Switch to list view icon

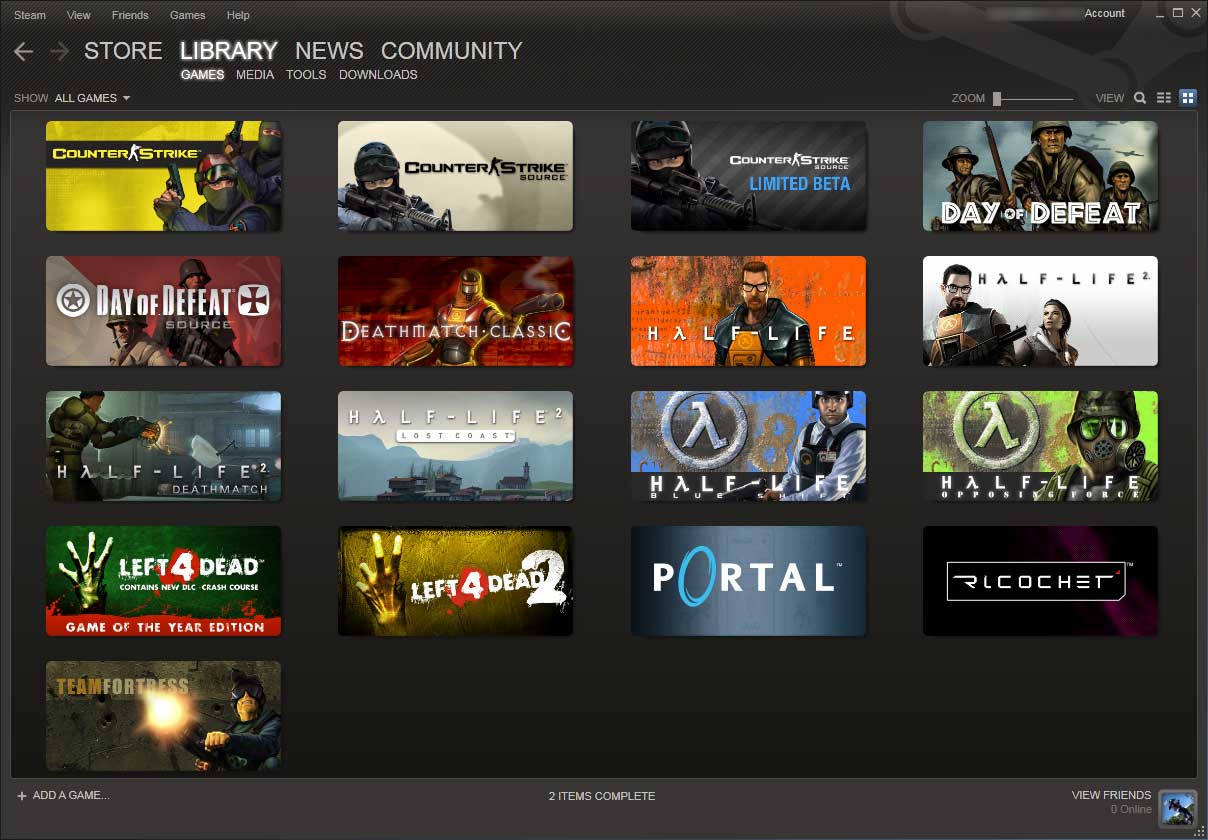[x=1164, y=98]
